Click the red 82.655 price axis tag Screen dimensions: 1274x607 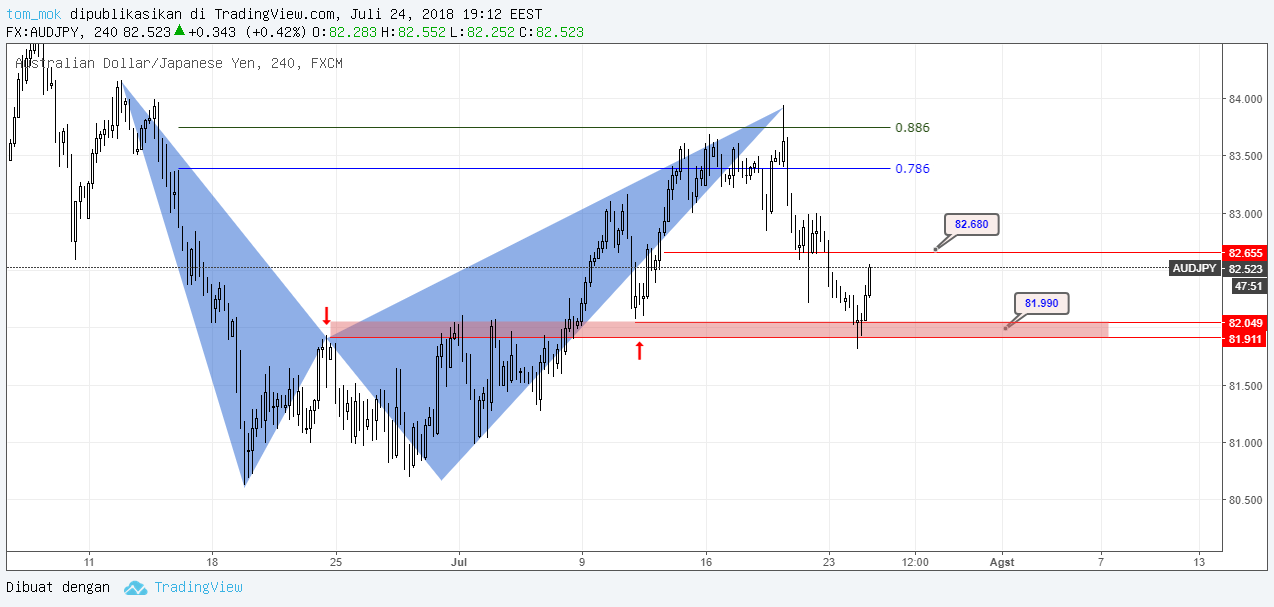pos(1245,253)
